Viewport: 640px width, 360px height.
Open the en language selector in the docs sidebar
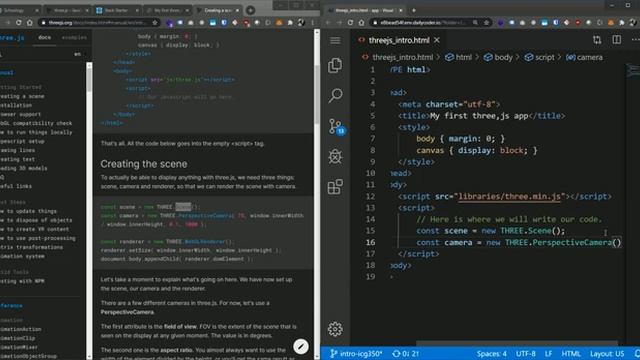pos(77,54)
